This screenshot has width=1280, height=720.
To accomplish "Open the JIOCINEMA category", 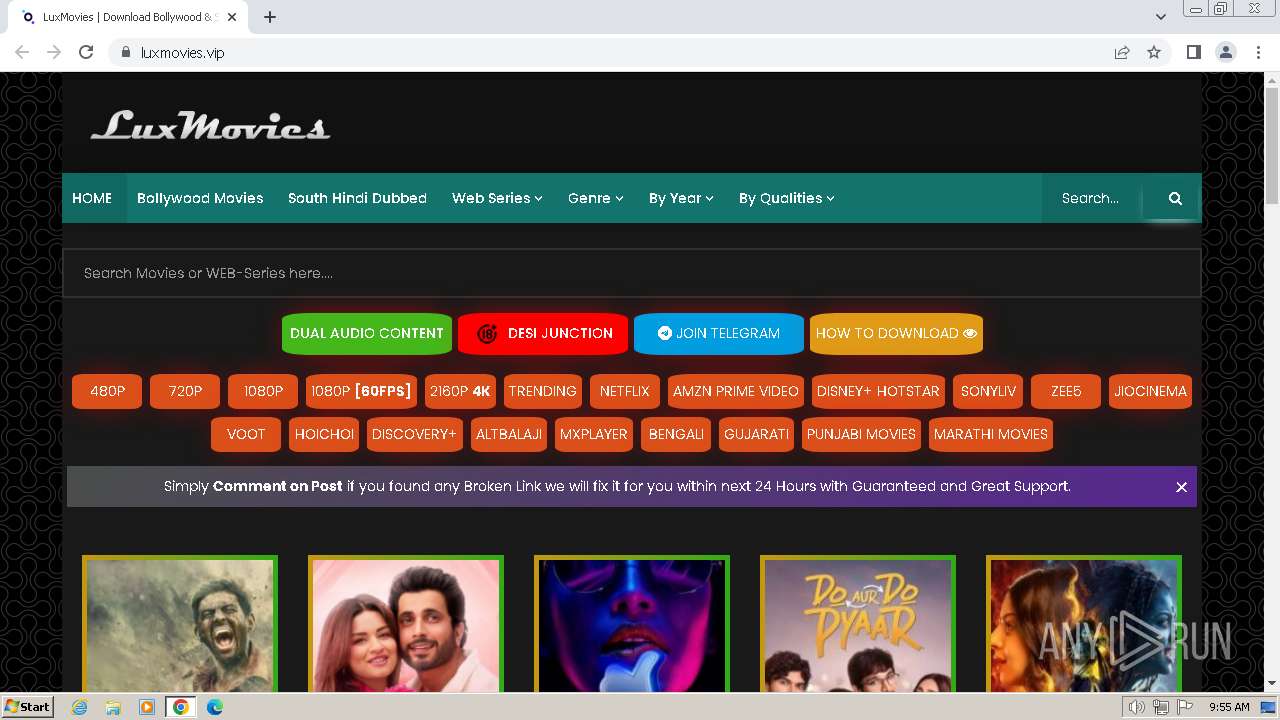I will click(1150, 391).
